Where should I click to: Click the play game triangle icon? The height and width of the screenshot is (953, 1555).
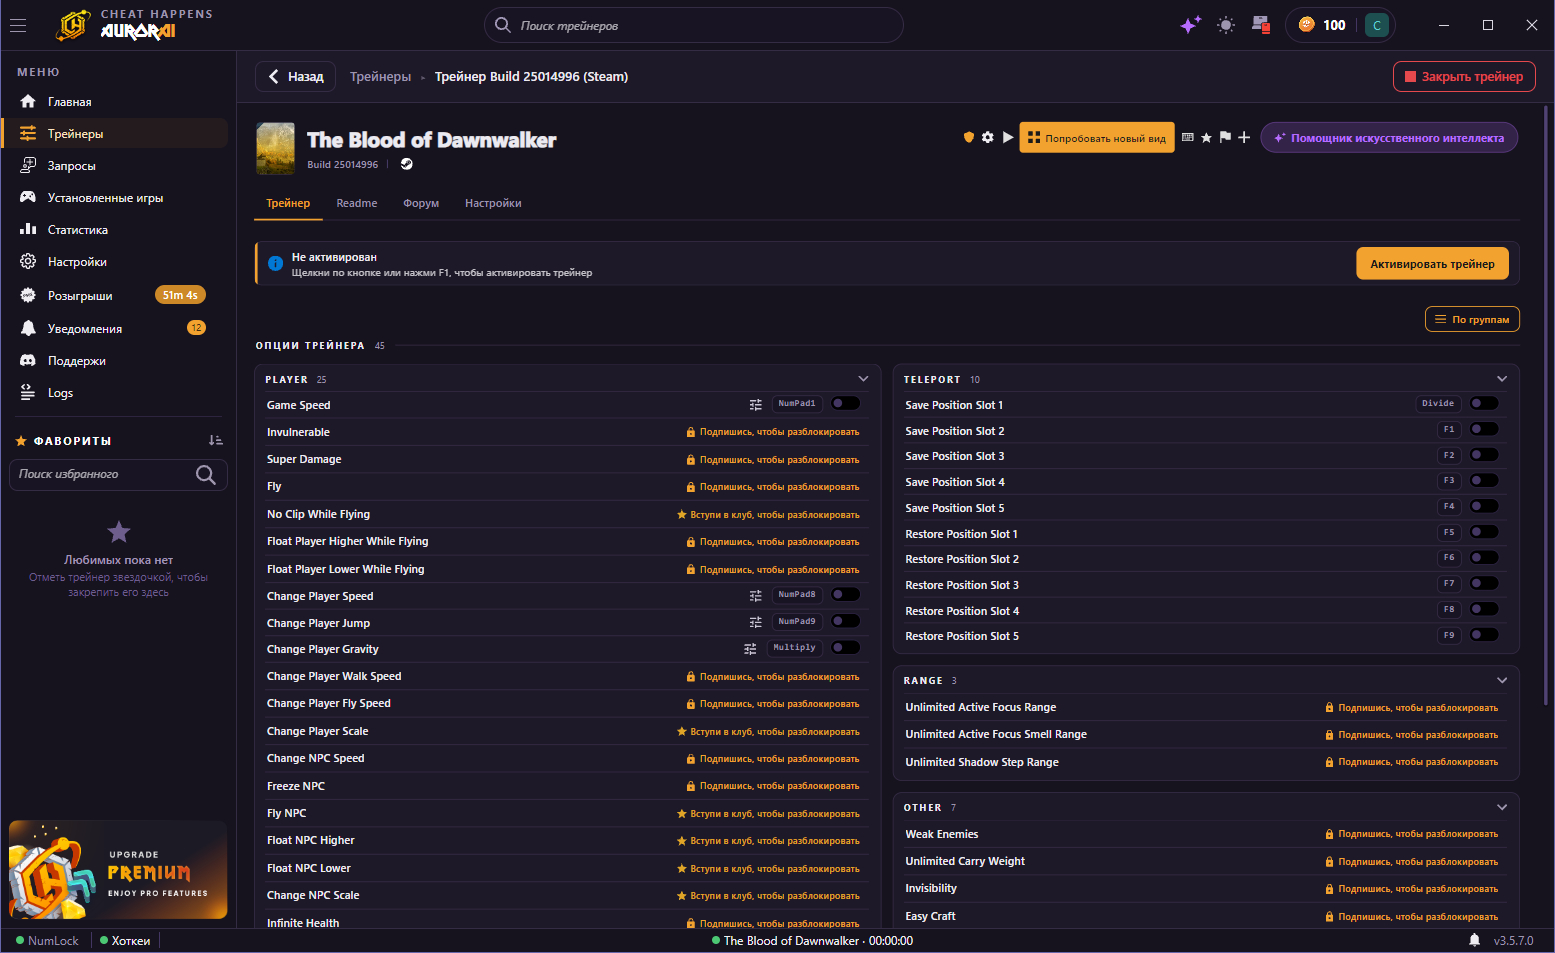pos(1008,137)
